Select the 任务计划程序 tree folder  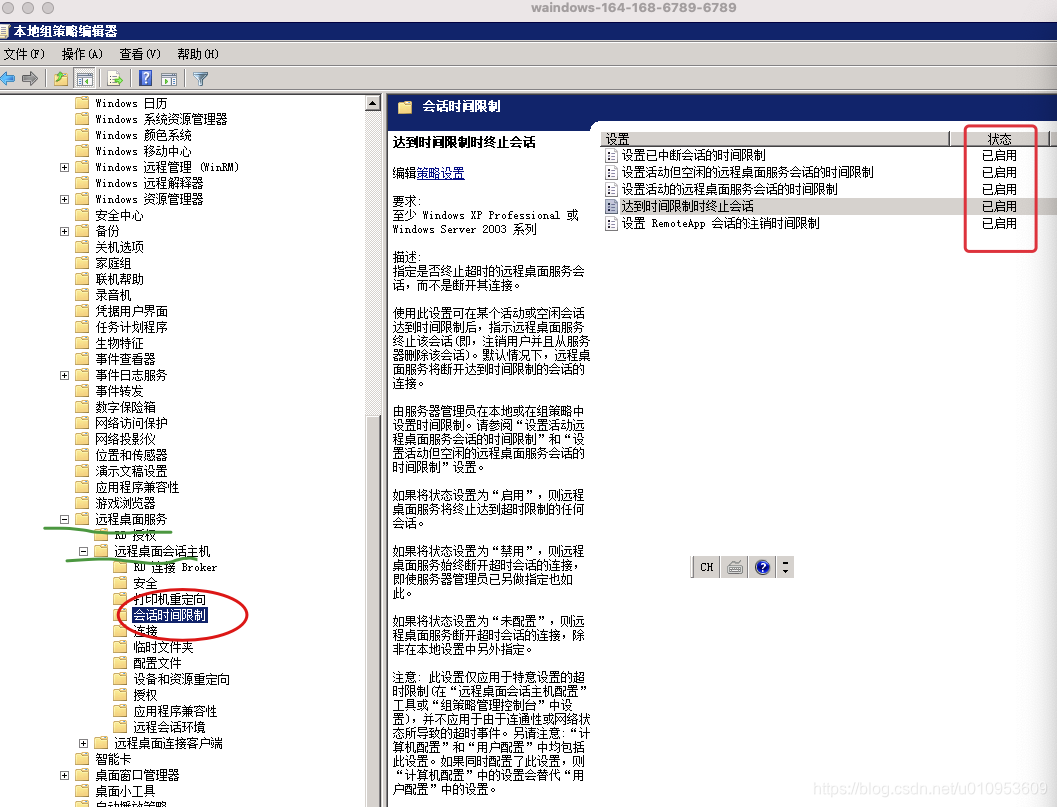click(x=131, y=327)
